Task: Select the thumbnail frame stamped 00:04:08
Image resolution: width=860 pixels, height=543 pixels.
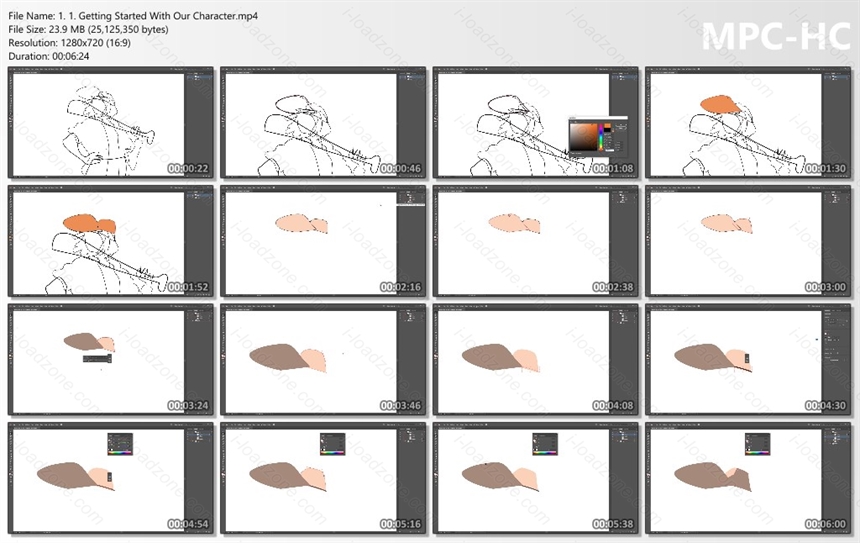Action: [x=536, y=360]
